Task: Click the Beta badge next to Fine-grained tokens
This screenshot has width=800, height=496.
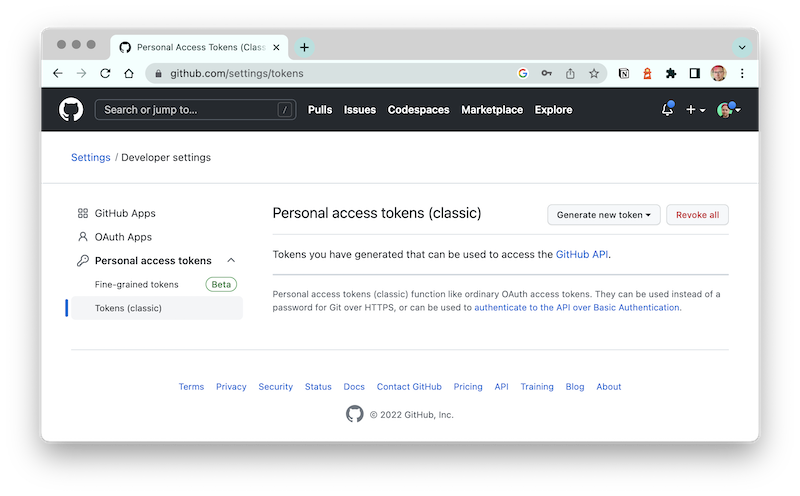Action: coord(221,284)
